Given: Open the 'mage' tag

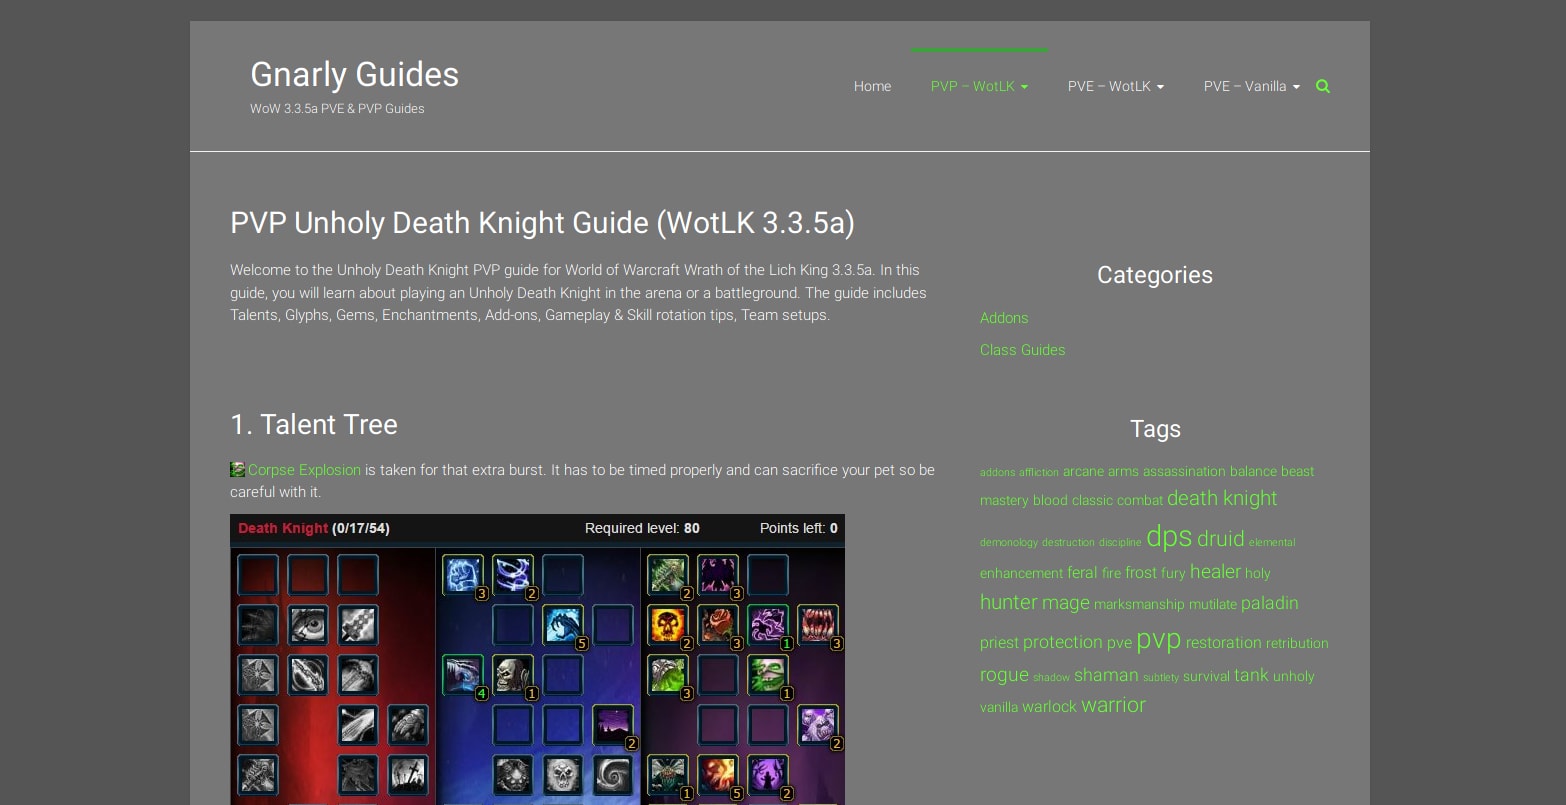Looking at the screenshot, I should 1066,603.
